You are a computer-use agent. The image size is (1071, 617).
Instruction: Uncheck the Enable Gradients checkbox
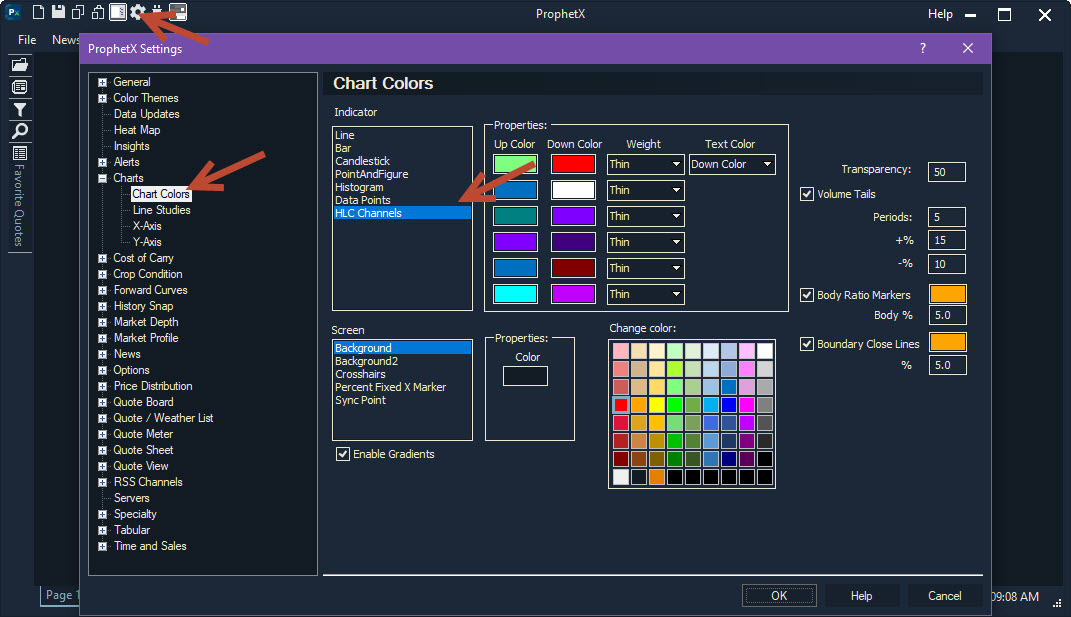pos(343,454)
